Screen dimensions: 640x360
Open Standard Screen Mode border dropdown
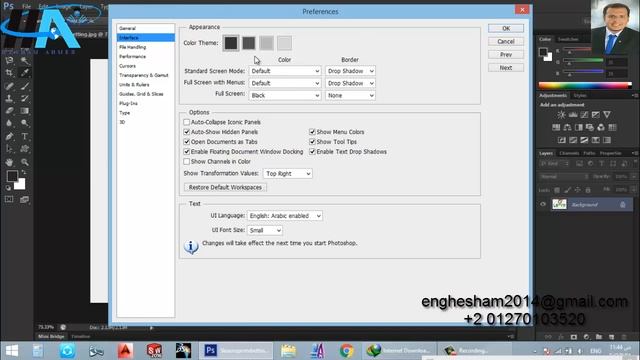tap(350, 71)
